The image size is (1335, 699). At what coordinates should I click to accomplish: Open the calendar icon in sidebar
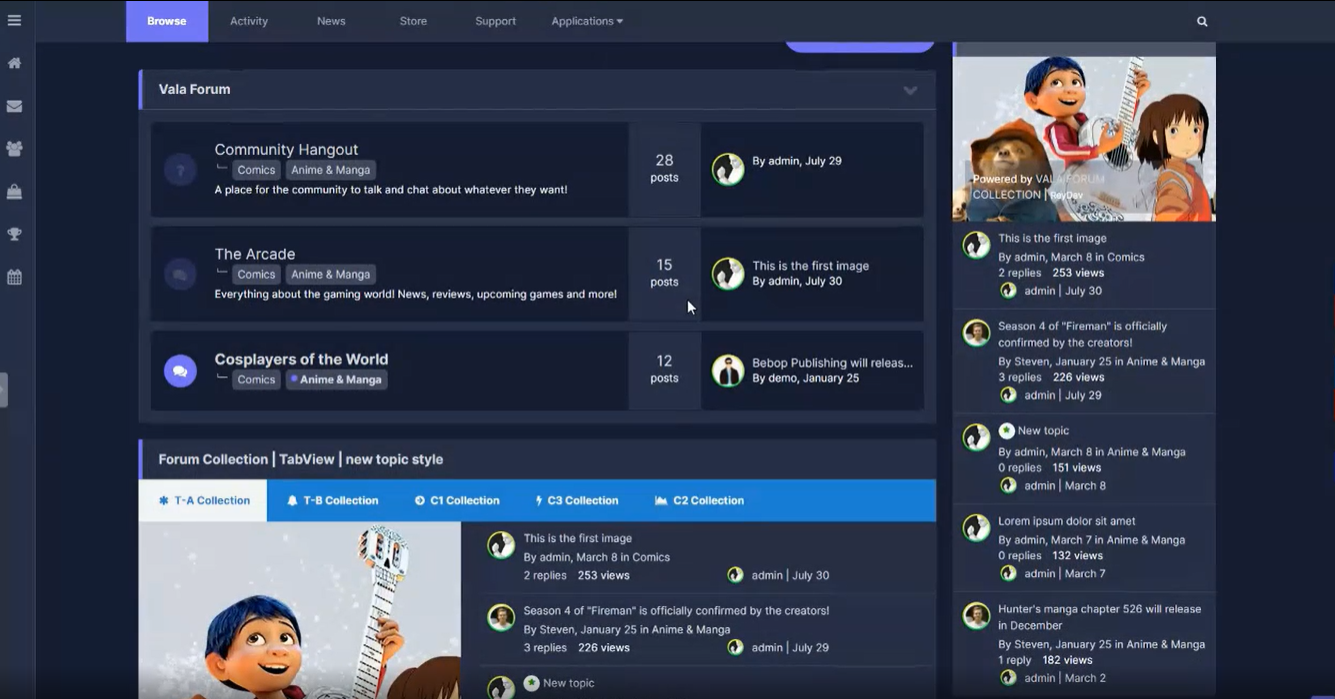point(14,277)
